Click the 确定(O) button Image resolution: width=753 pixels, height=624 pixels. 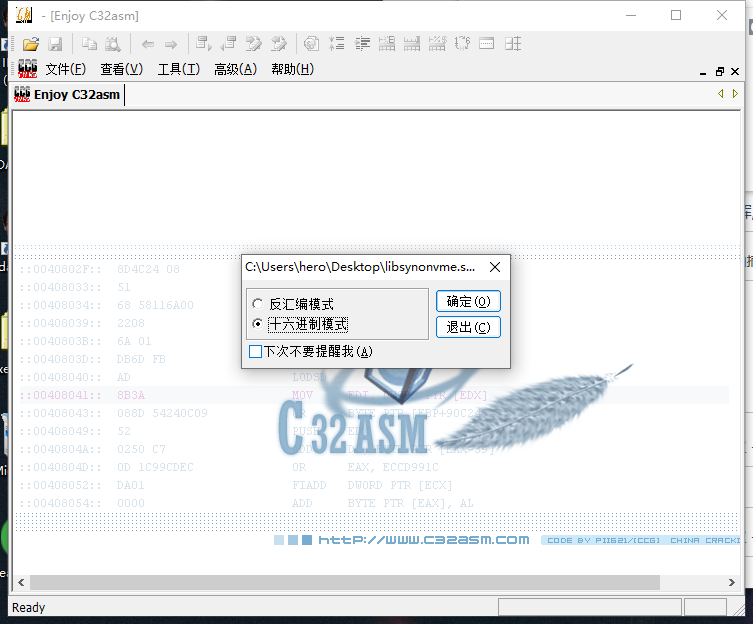pyautogui.click(x=468, y=301)
